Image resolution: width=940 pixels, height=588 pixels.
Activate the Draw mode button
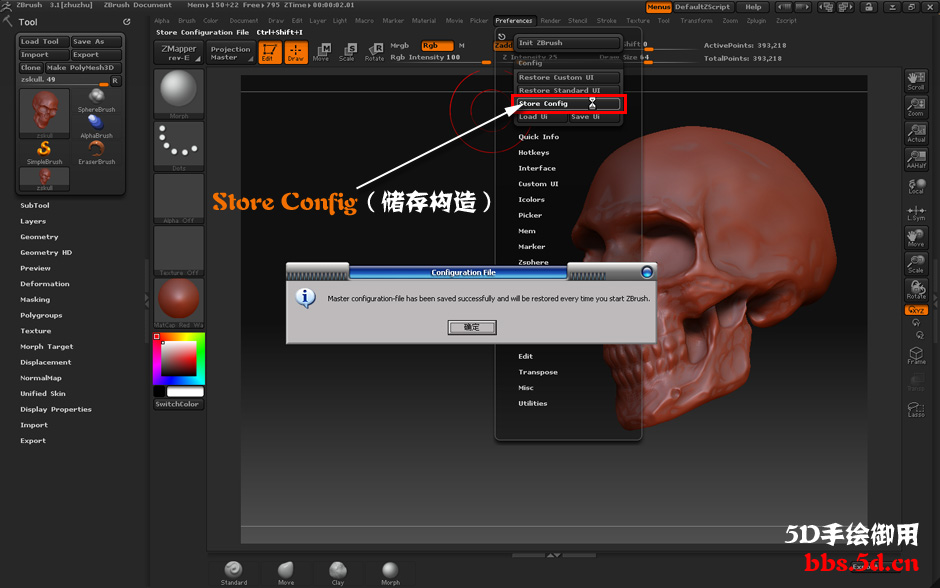click(296, 52)
